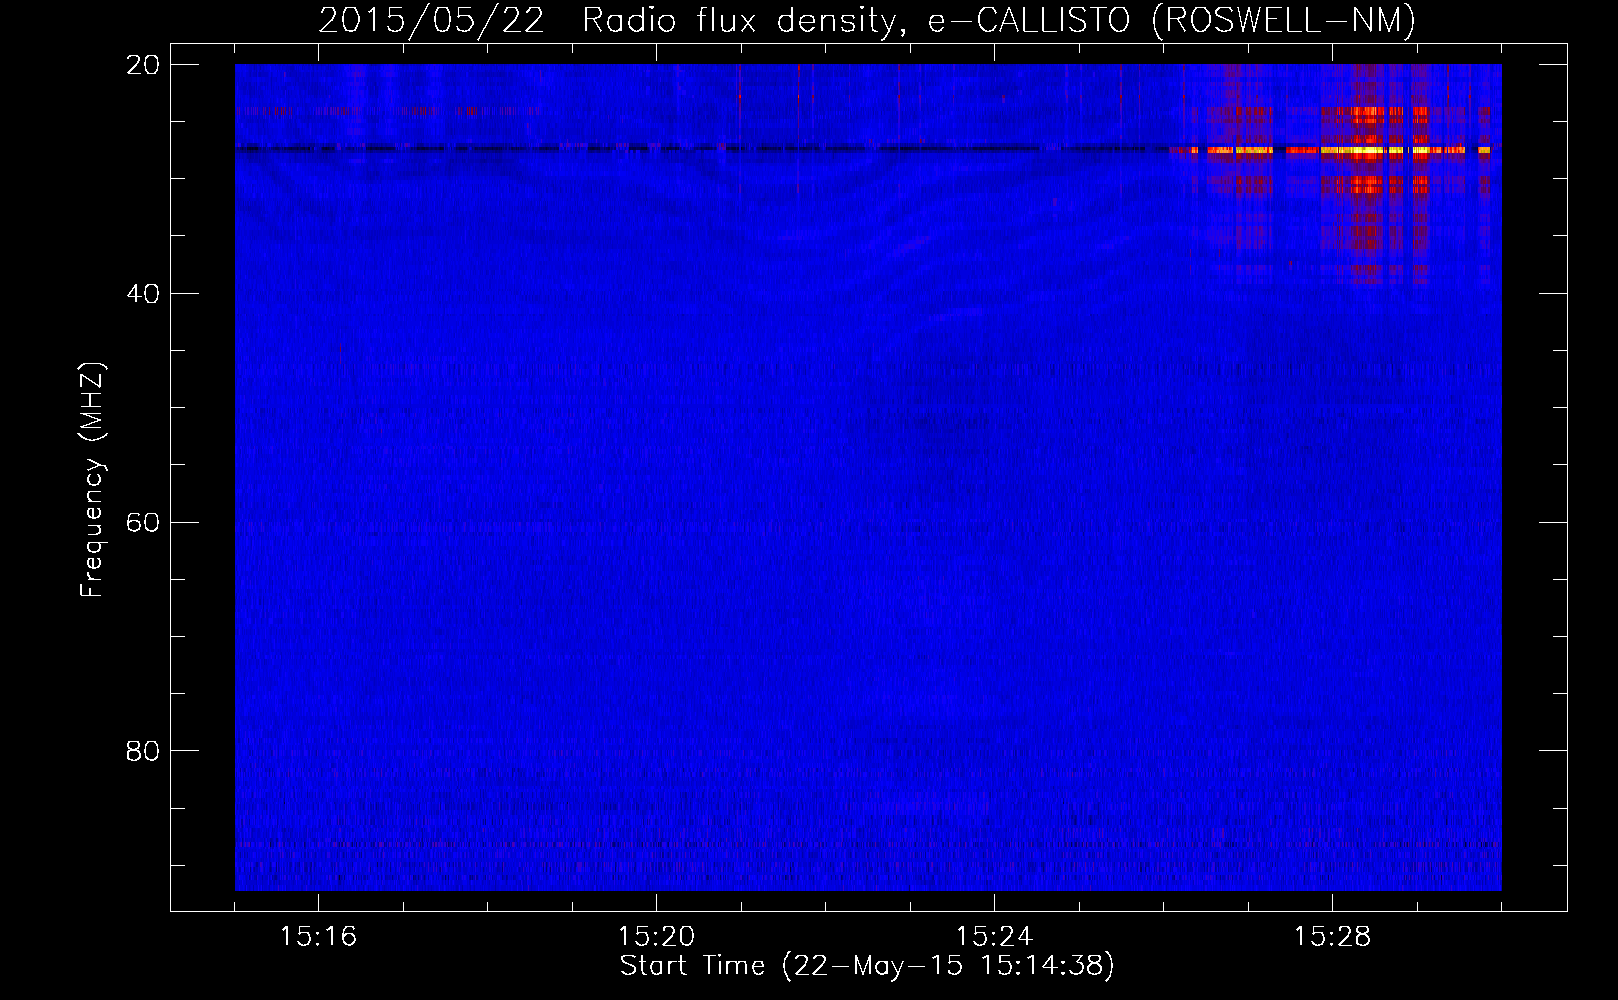Click the '15:28' time tick label
The image size is (1618, 1000).
coord(1332,937)
